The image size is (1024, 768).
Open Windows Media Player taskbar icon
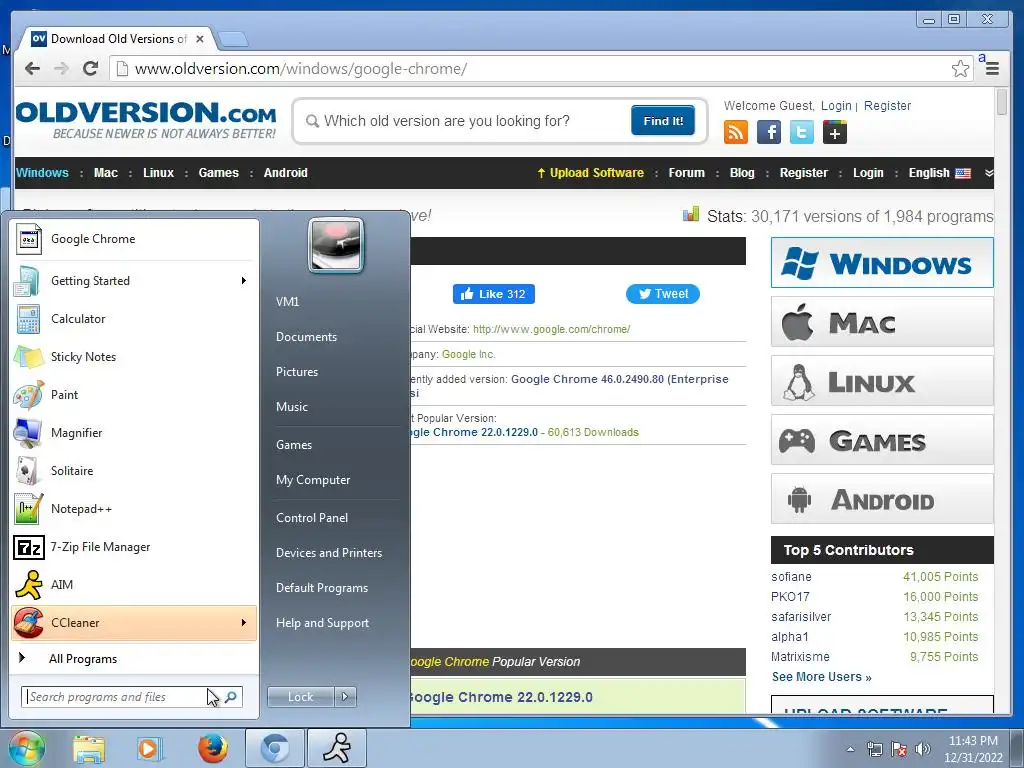(149, 749)
